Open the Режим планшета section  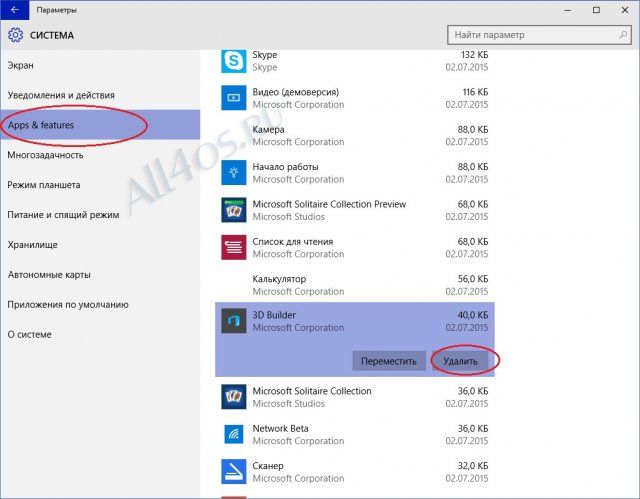100,185
